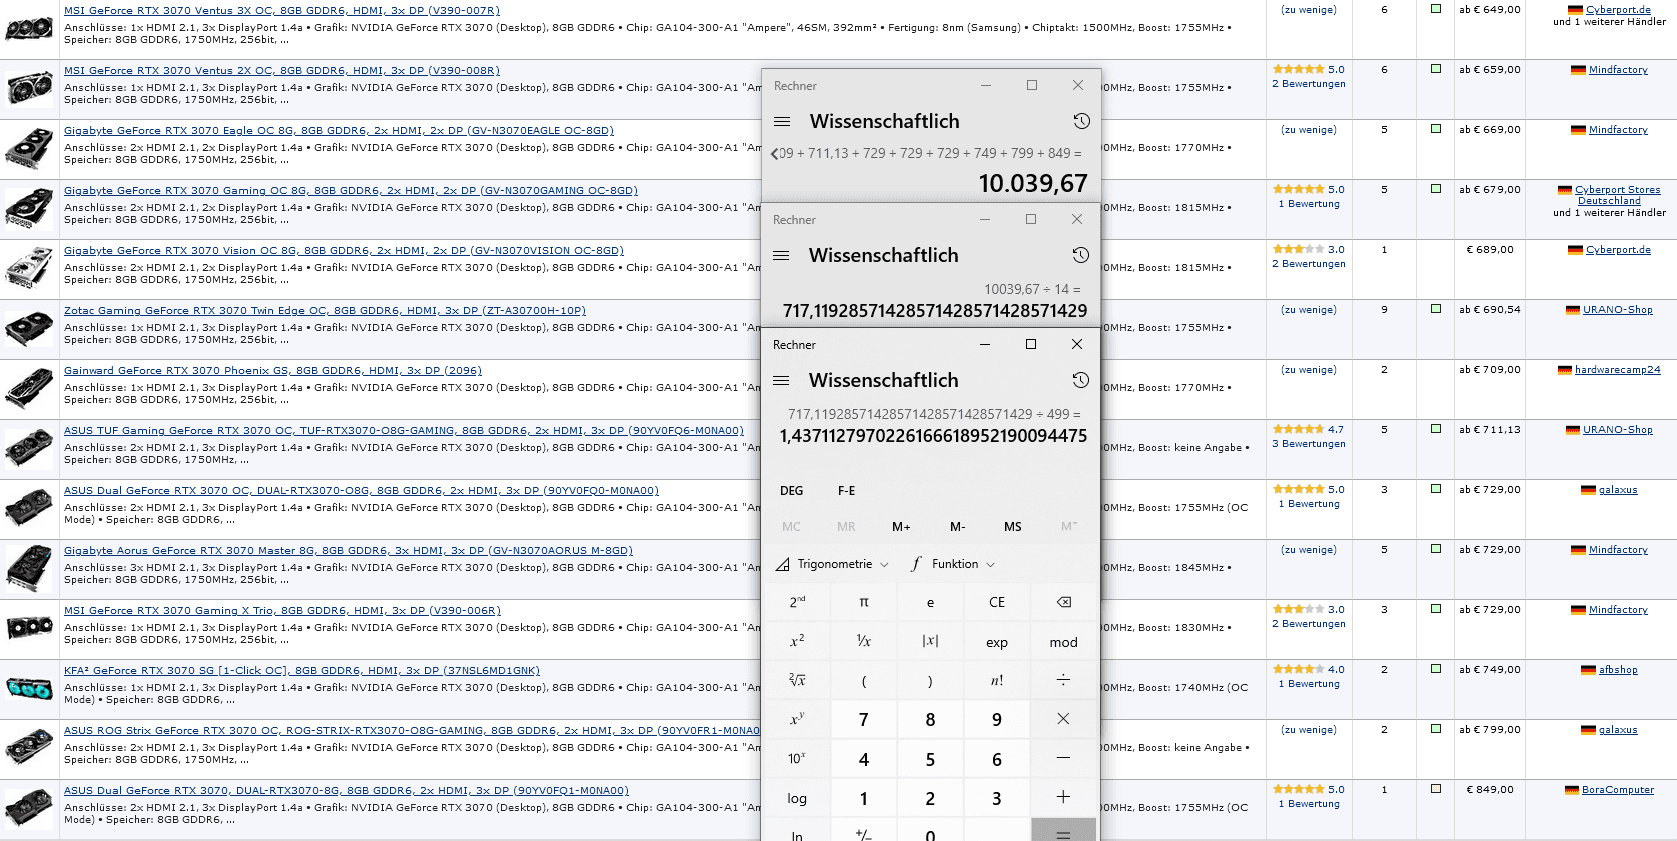
Task: Tick compare checkbox for €711,13 row
Action: click(1436, 429)
